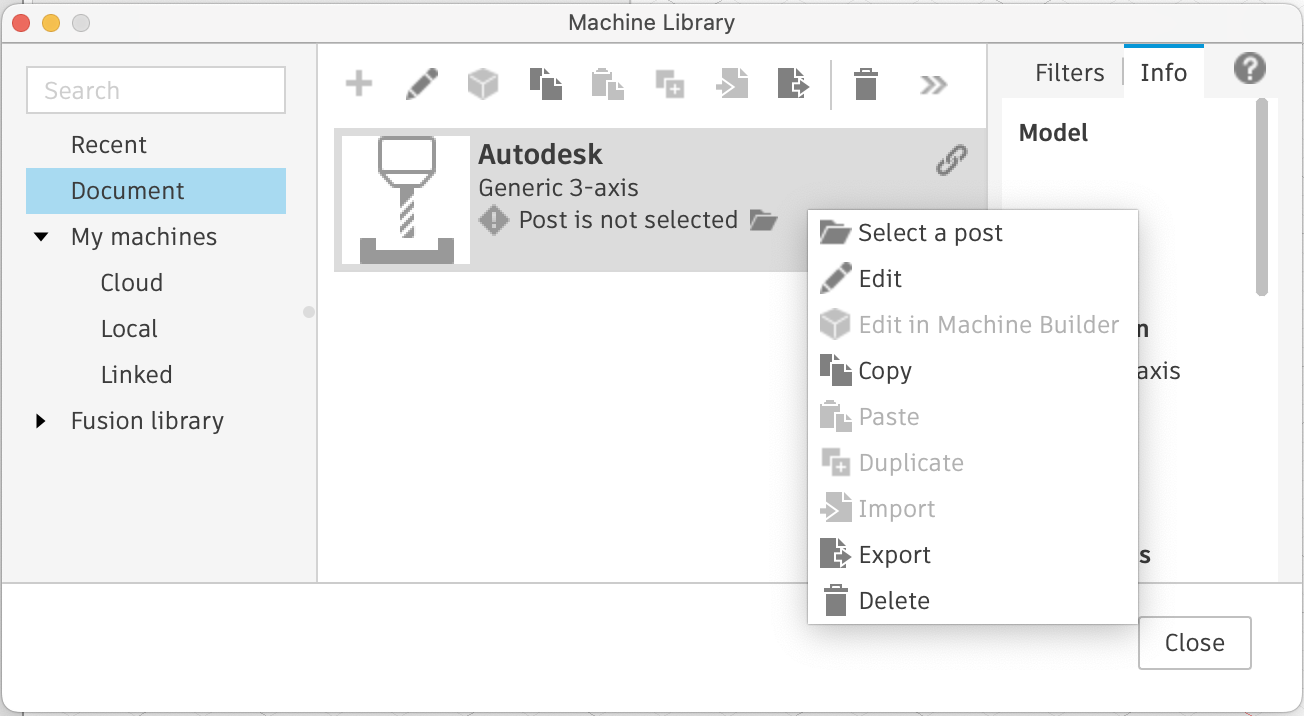Click the double-chevron overflow toolbar control
Screen dimensions: 1304x716
pyautogui.click(x=933, y=84)
